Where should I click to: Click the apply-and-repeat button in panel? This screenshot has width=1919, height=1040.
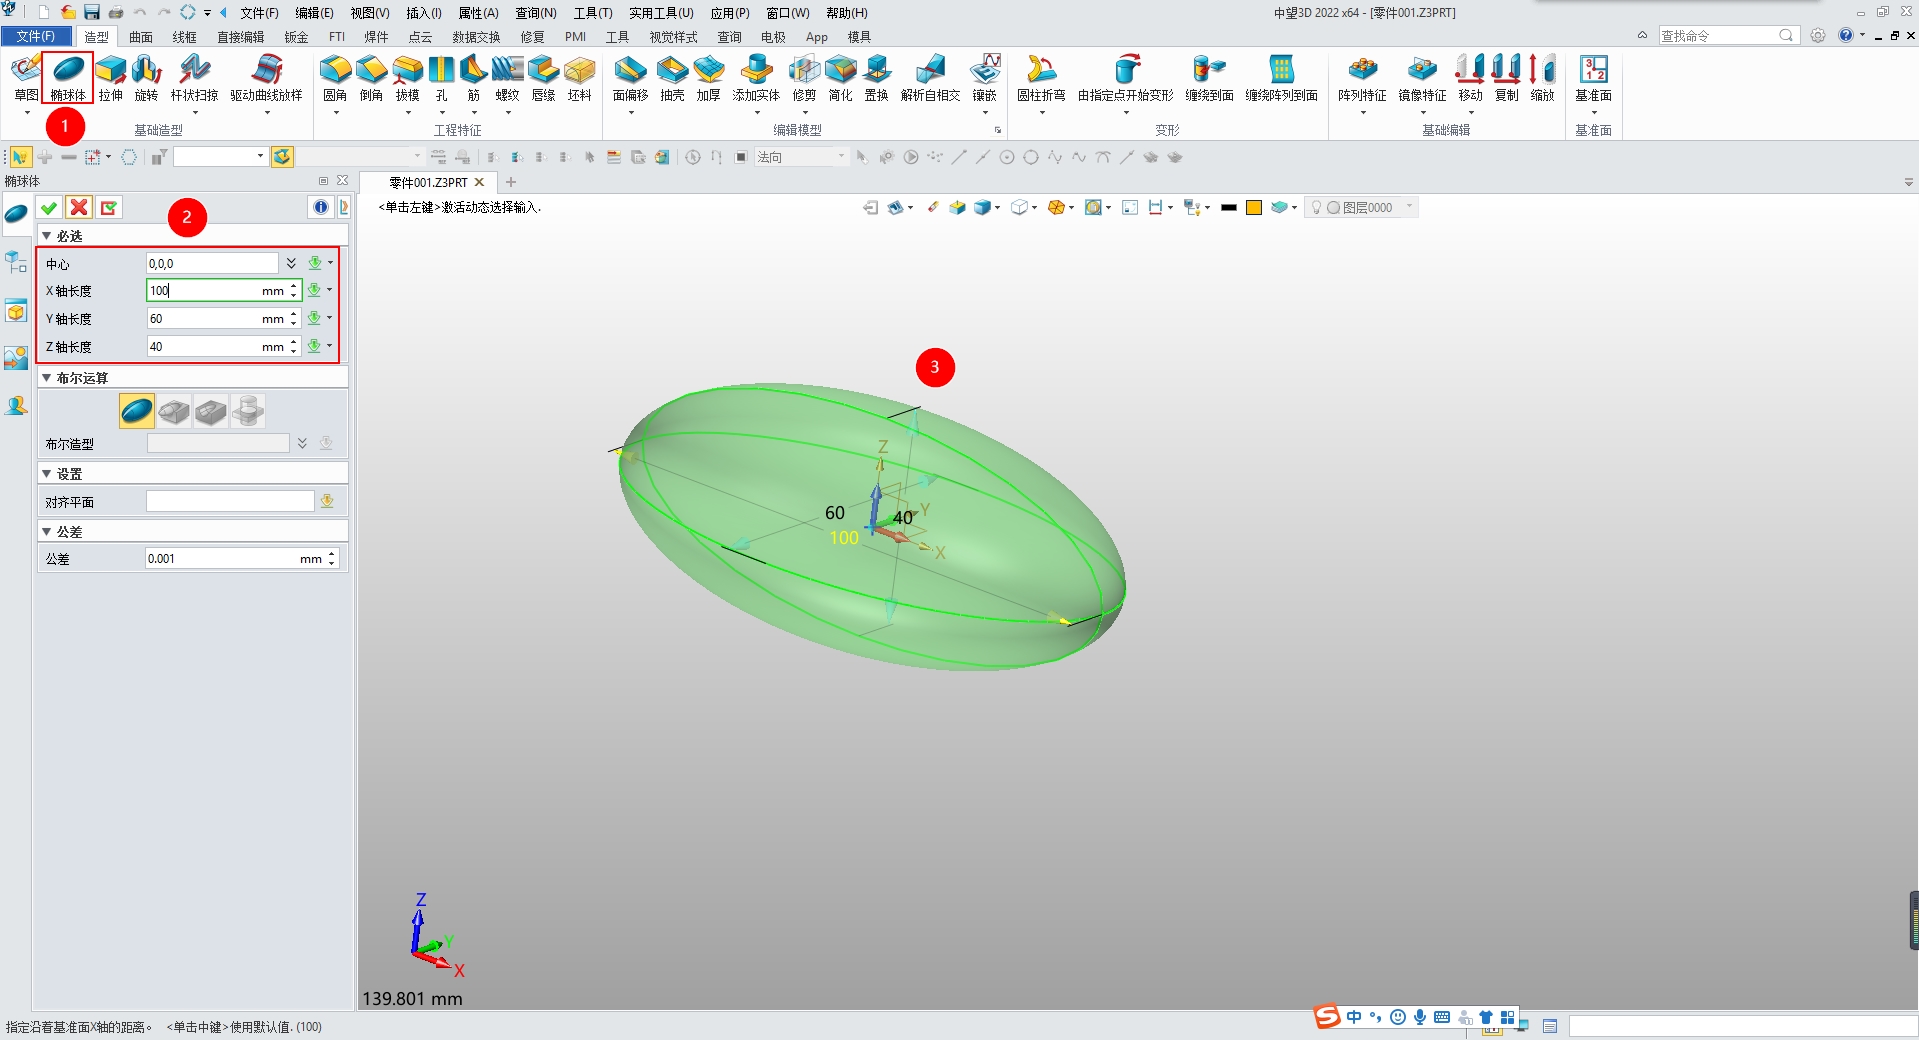point(109,207)
